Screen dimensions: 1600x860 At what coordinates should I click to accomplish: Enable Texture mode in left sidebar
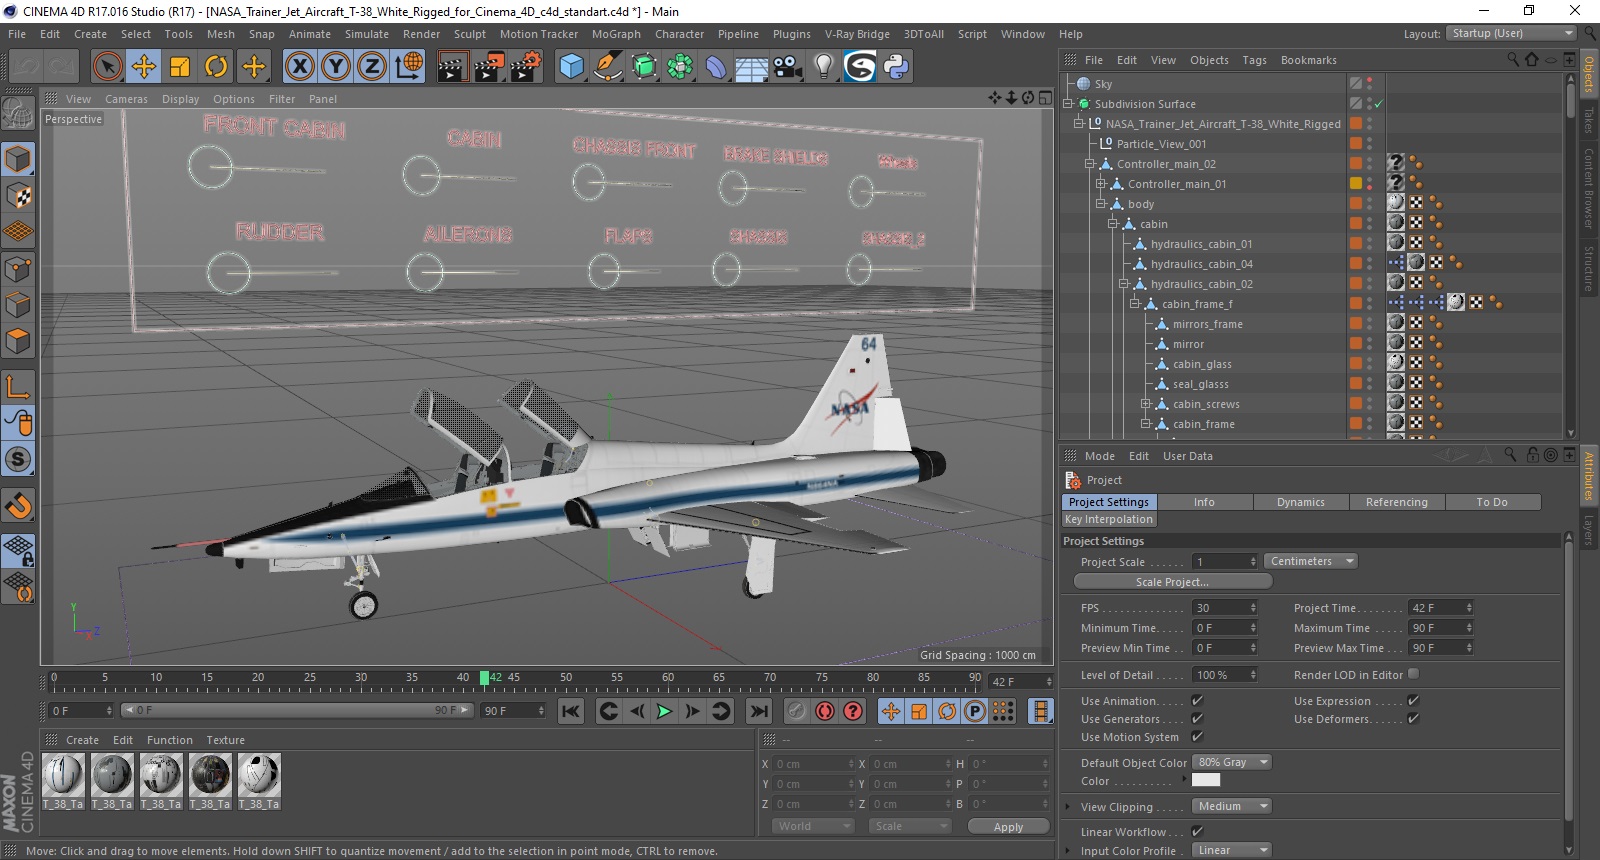point(18,195)
